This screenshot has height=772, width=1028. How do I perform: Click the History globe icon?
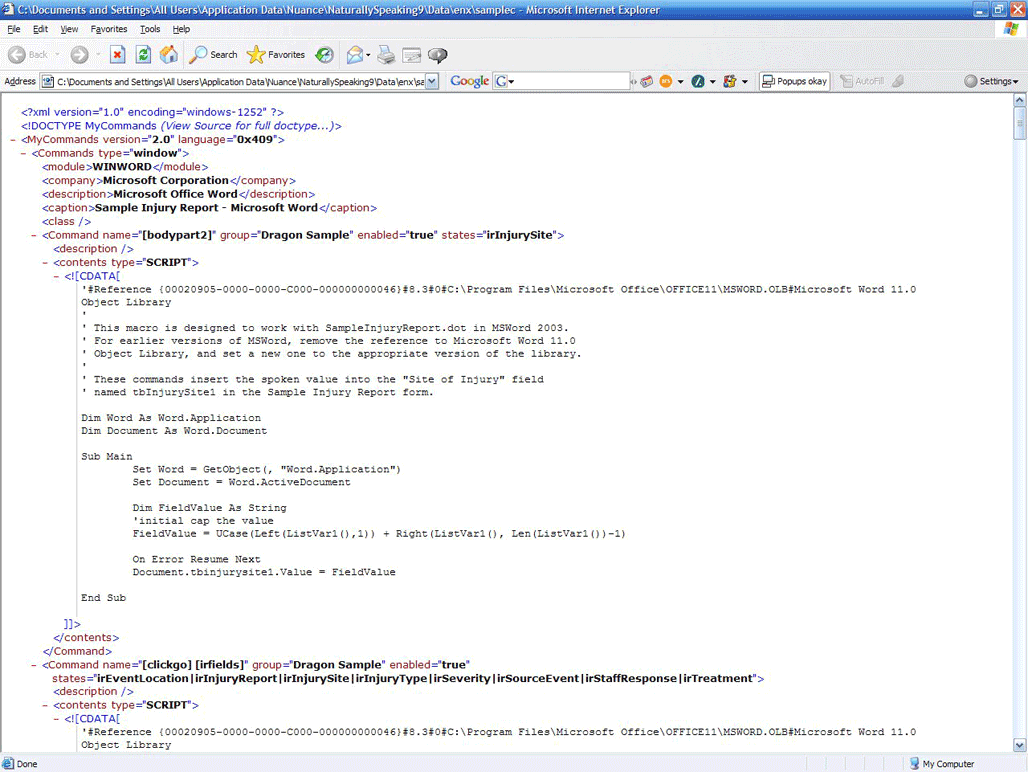tap(324, 55)
